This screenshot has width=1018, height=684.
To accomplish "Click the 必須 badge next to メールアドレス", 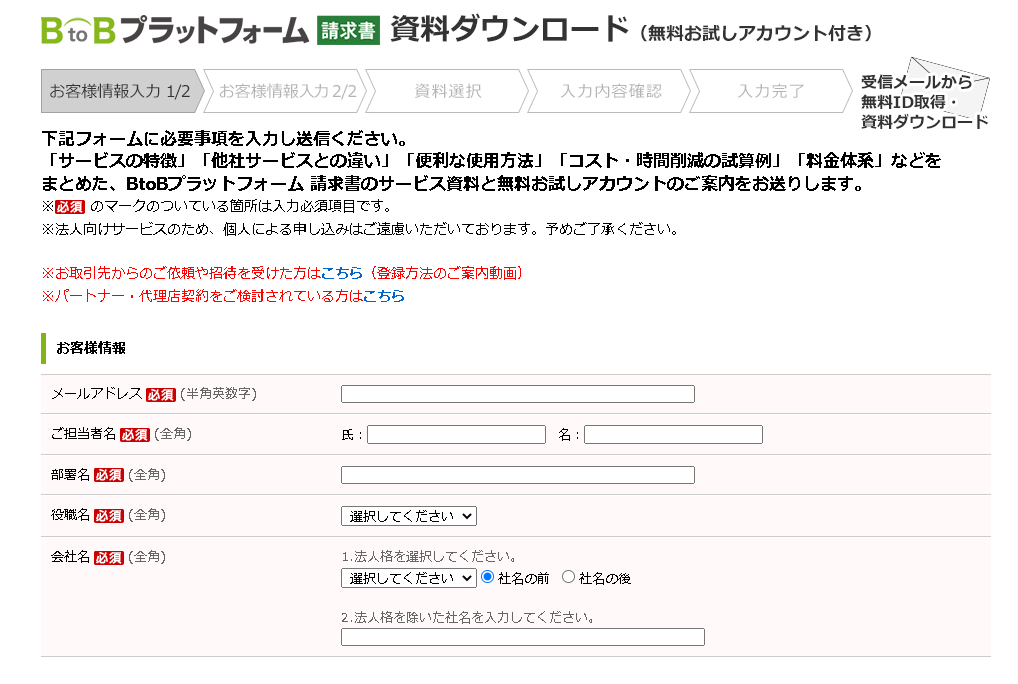I will point(160,395).
